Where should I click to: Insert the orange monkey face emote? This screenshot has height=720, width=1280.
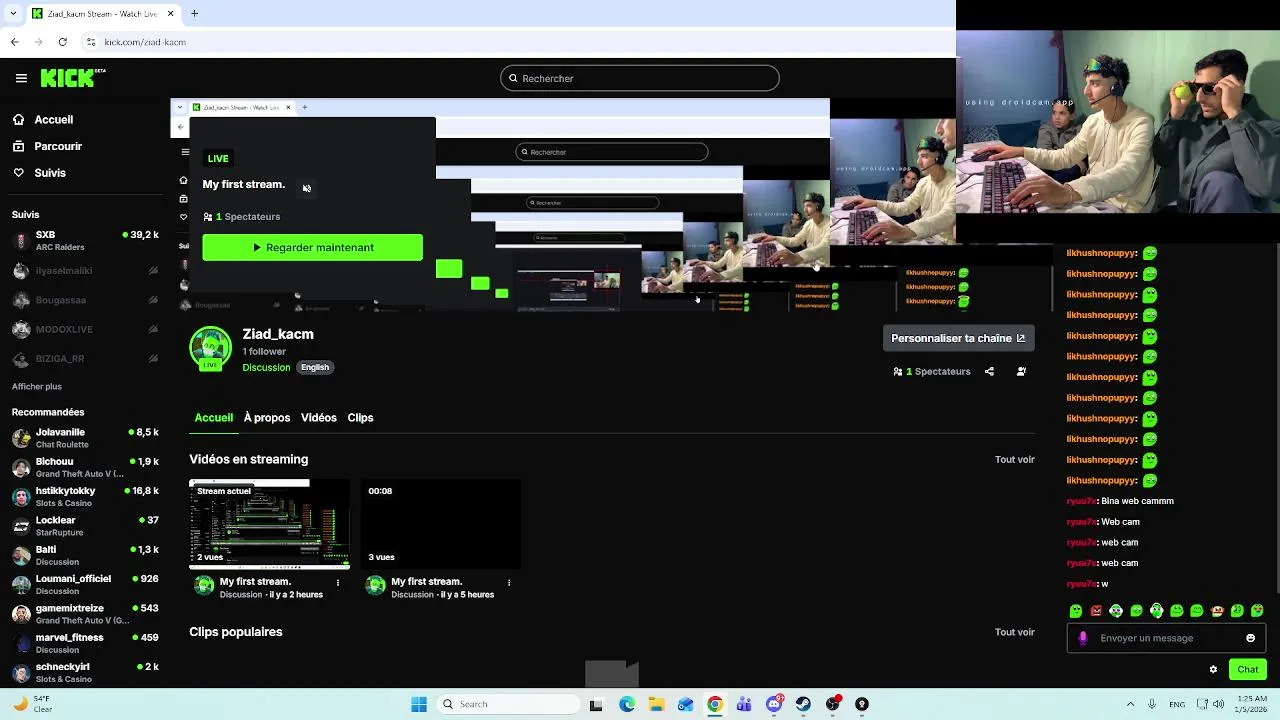(1217, 611)
